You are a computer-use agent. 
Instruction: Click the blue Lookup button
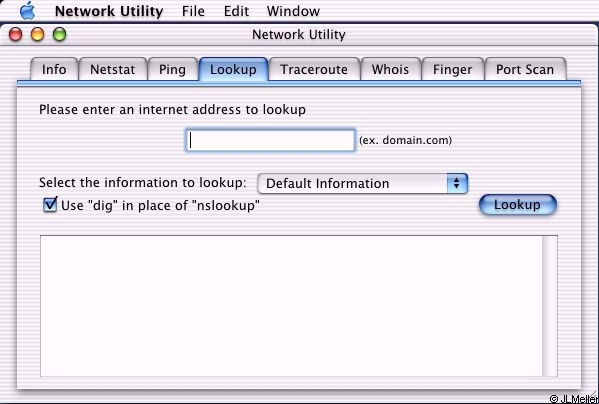click(518, 205)
